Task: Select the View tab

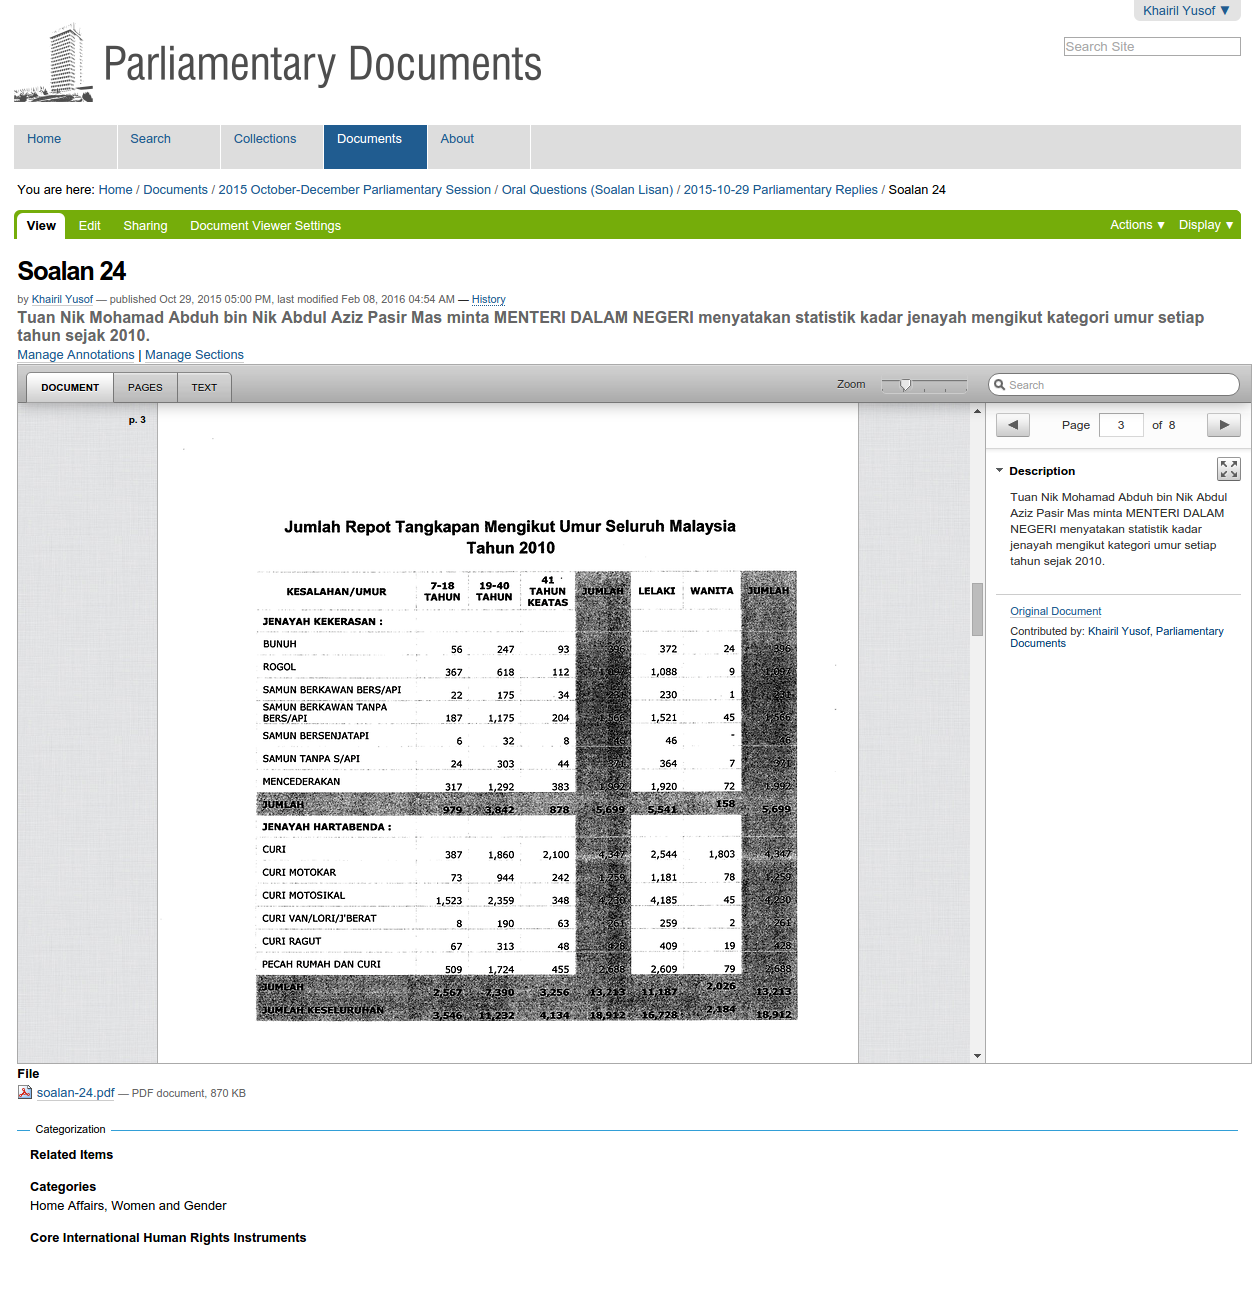Action: (41, 226)
